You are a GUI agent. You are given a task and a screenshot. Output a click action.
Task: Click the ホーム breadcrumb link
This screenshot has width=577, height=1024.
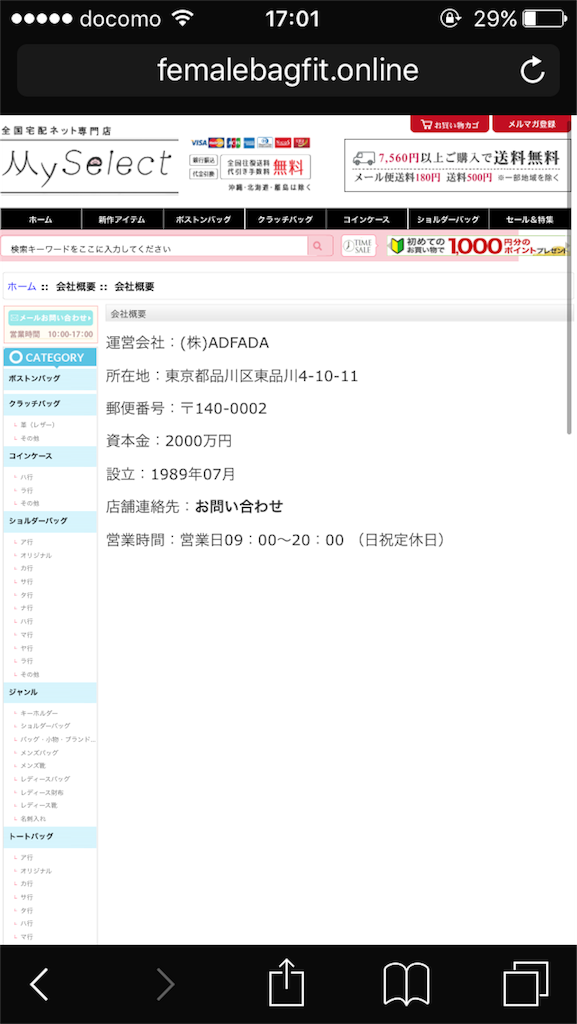pyautogui.click(x=22, y=287)
